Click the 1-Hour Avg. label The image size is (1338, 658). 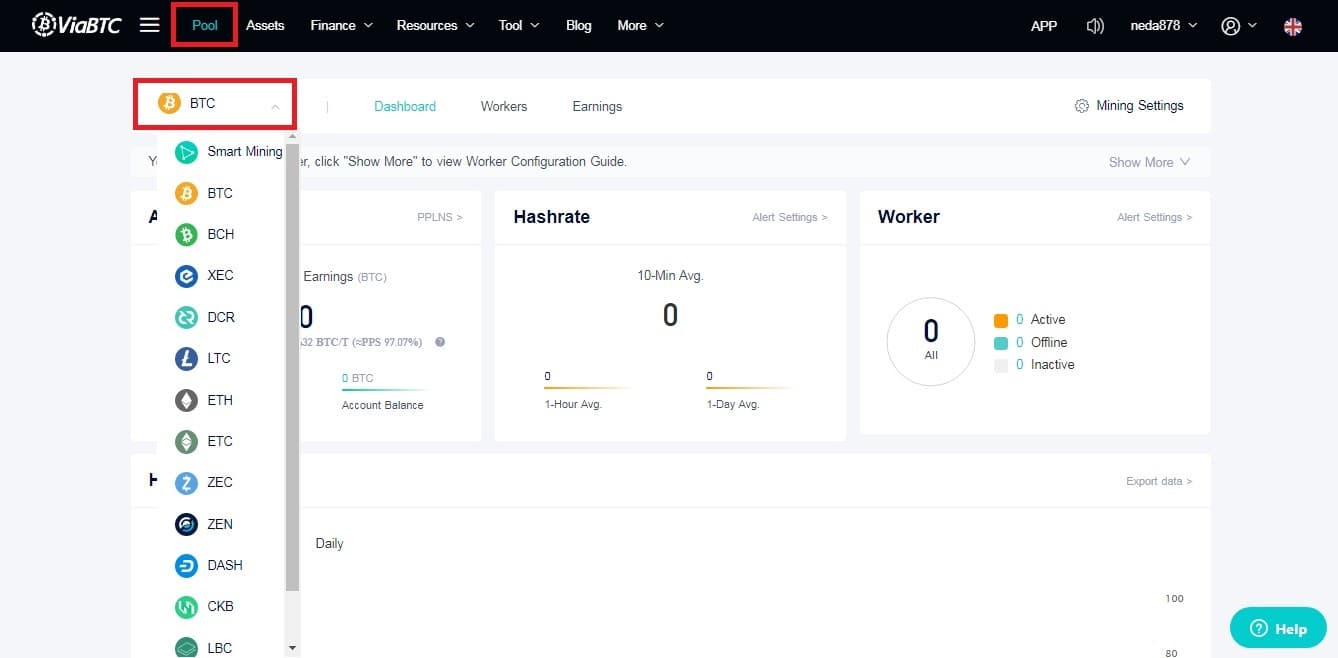(x=573, y=404)
